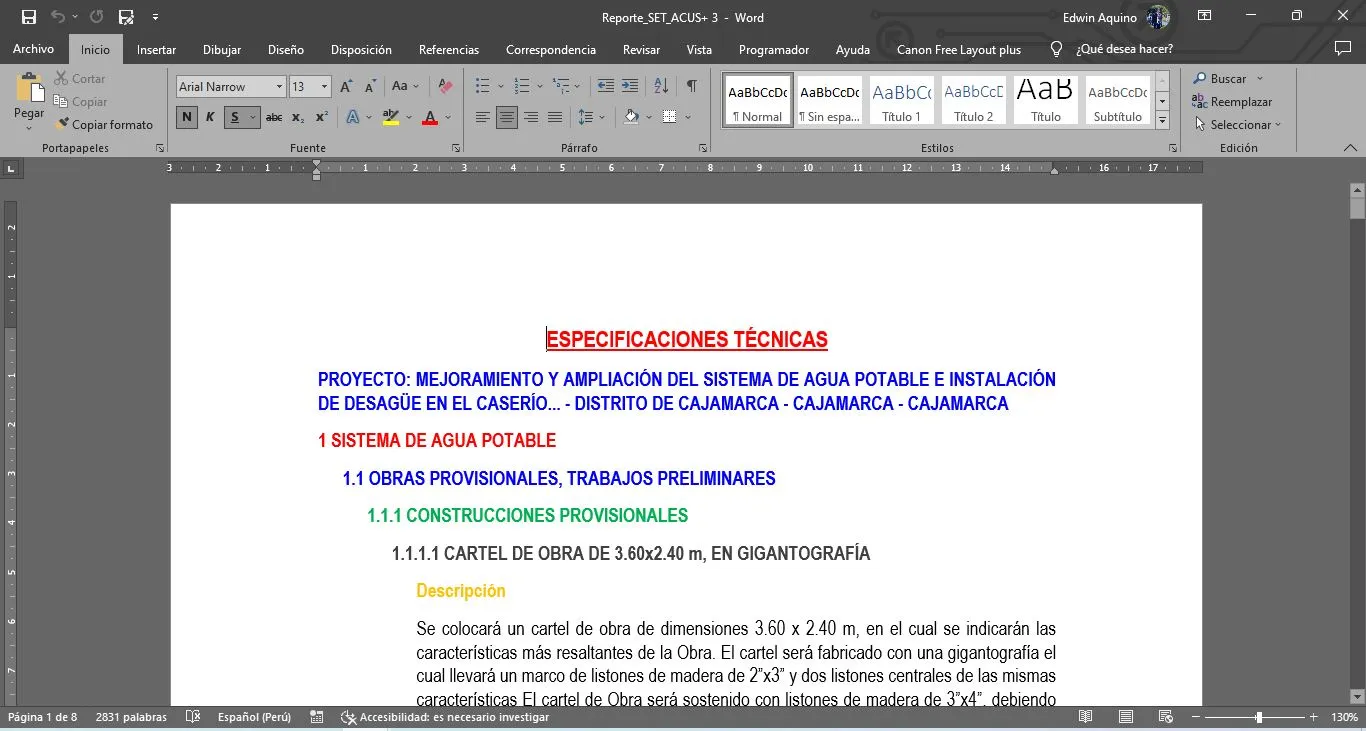Click the Save icon in the title bar
Screen dimensions: 1366x731
(x=29, y=17)
